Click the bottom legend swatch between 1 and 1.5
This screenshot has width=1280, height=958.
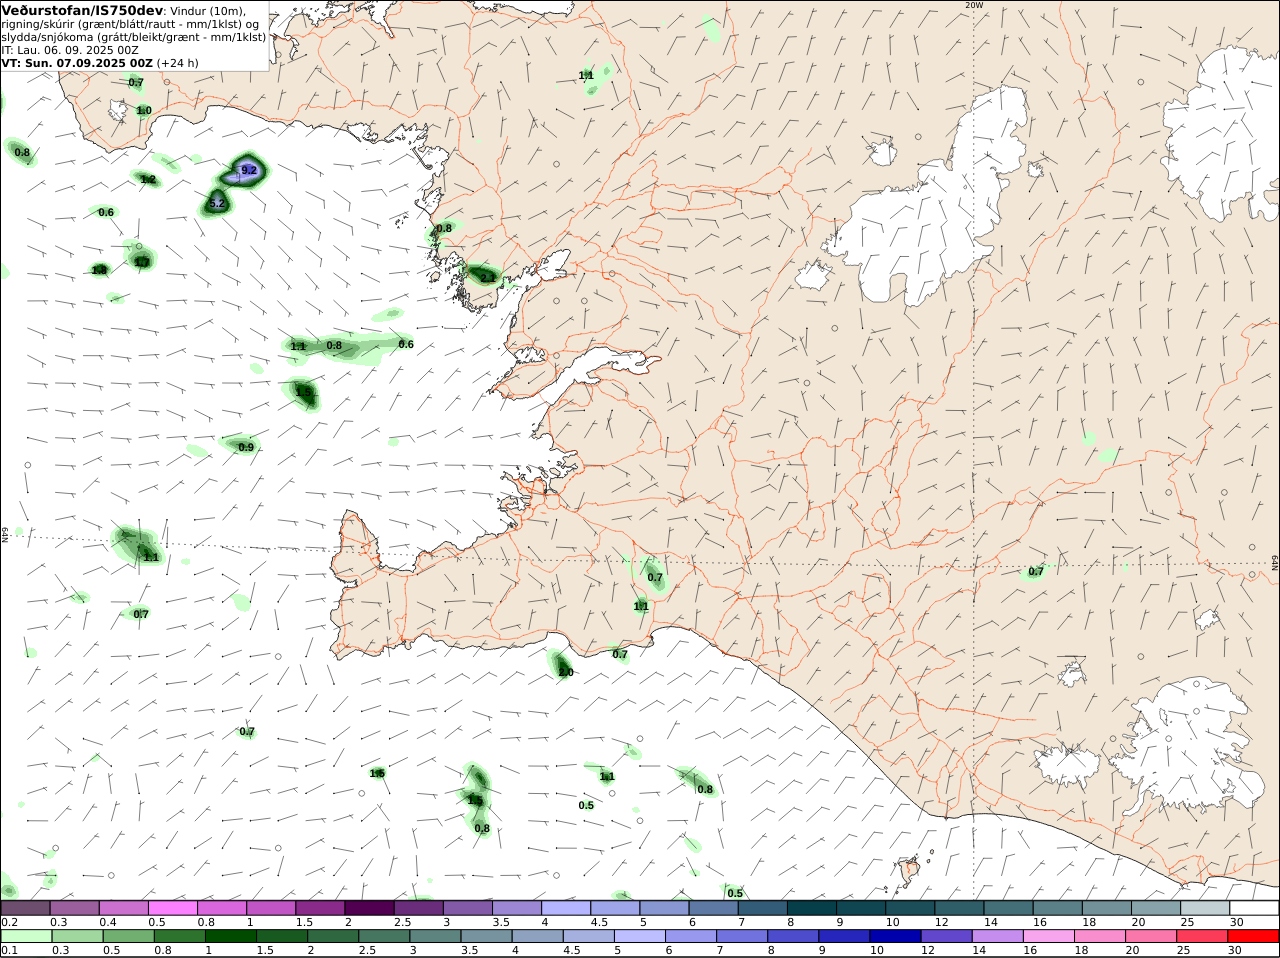231,936
